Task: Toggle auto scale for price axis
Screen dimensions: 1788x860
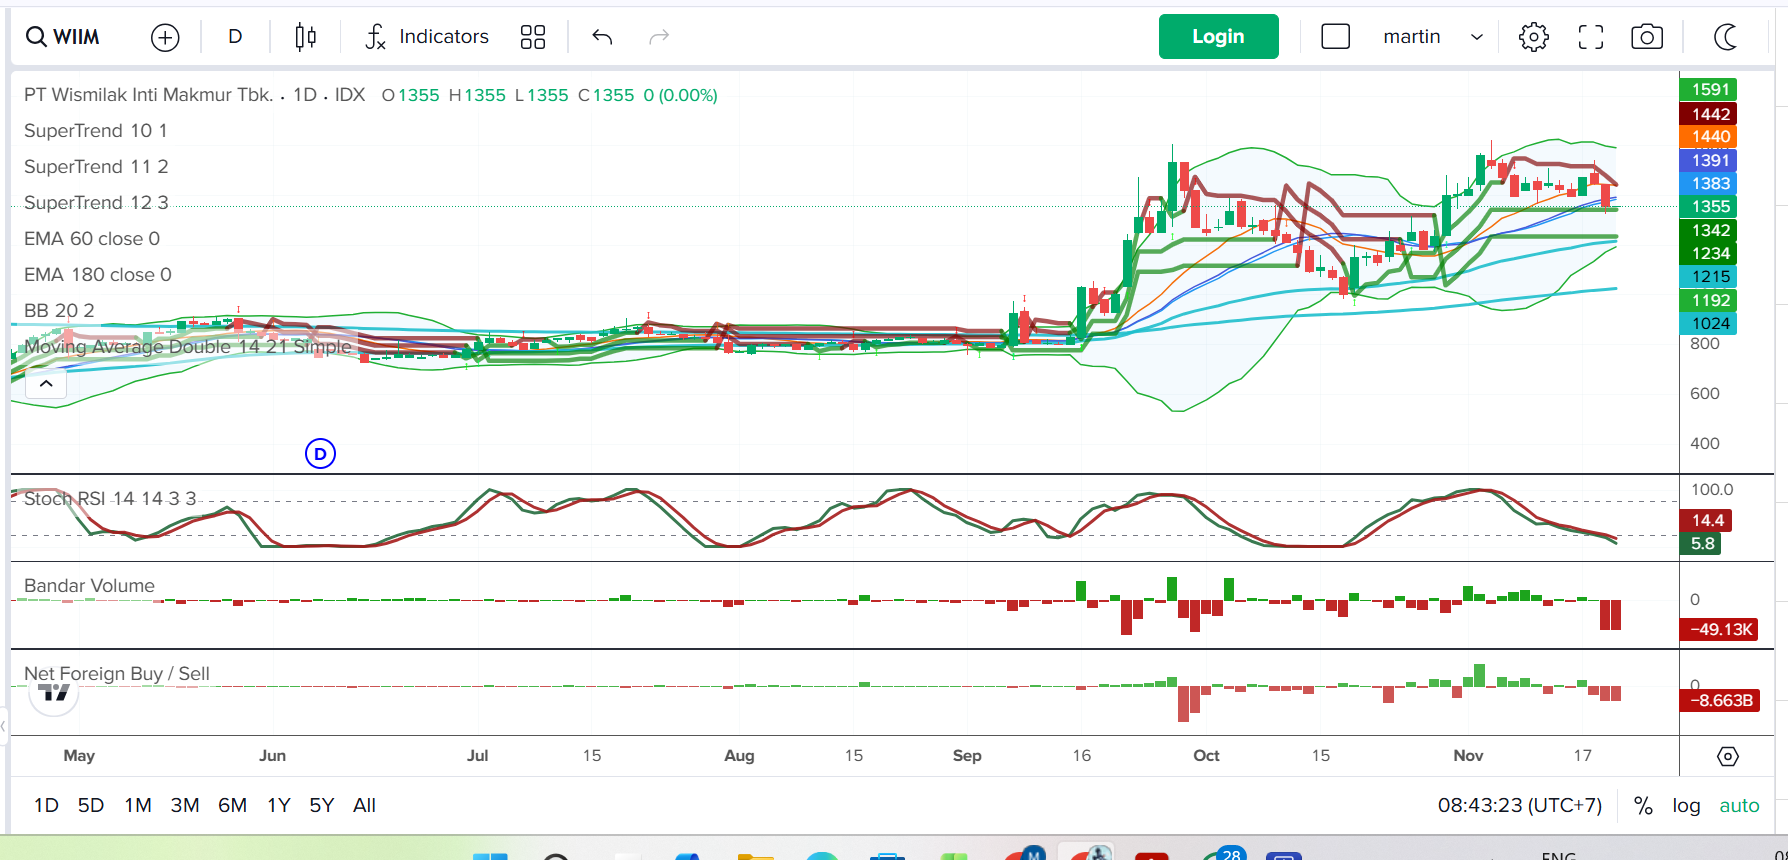Action: 1739,805
